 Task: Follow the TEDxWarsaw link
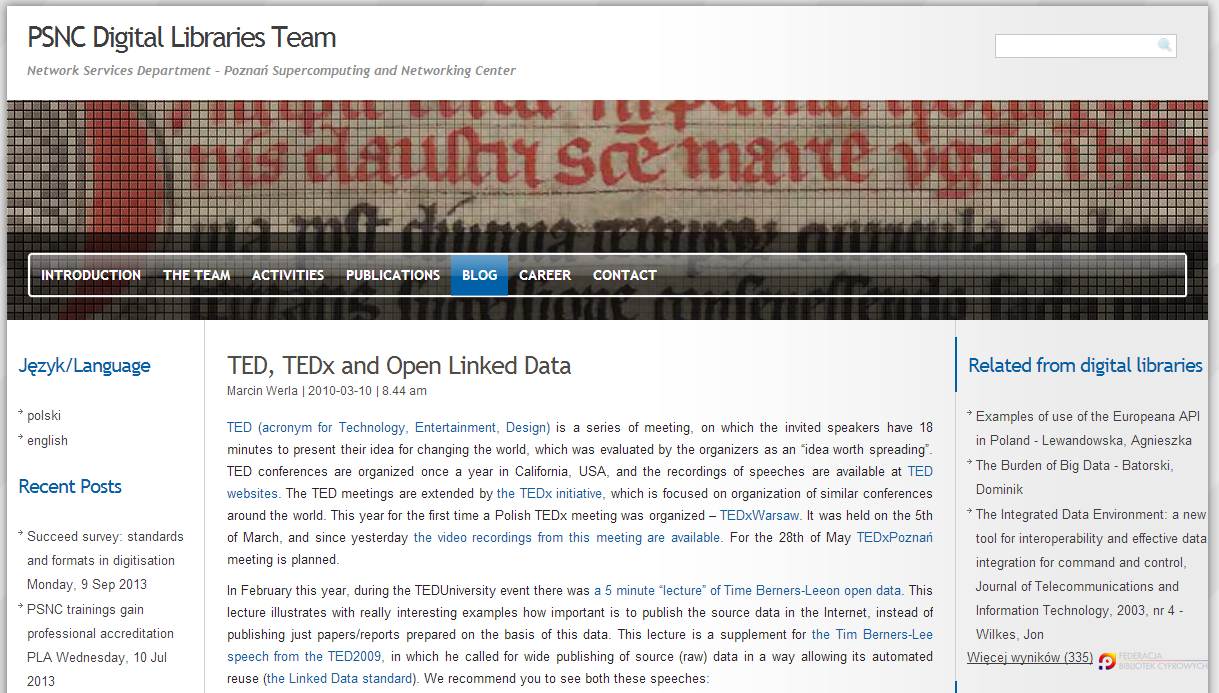pos(760,515)
